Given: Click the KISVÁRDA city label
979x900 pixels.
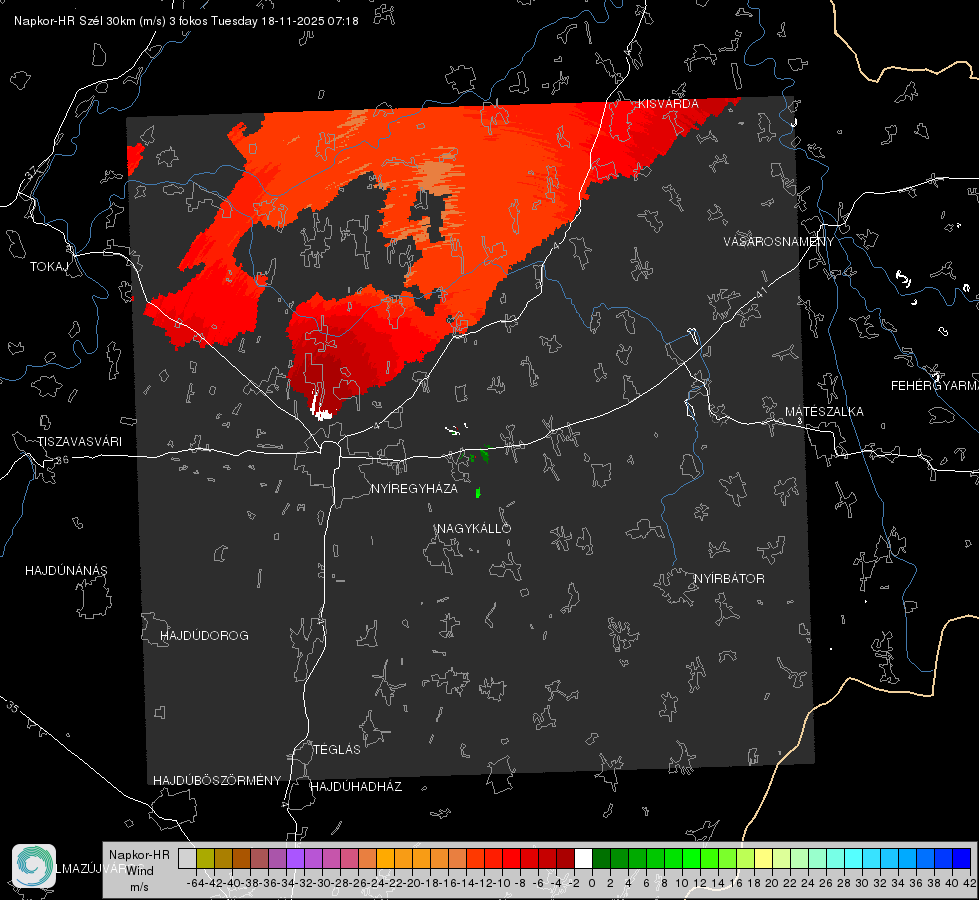Looking at the screenshot, I should click(x=668, y=104).
